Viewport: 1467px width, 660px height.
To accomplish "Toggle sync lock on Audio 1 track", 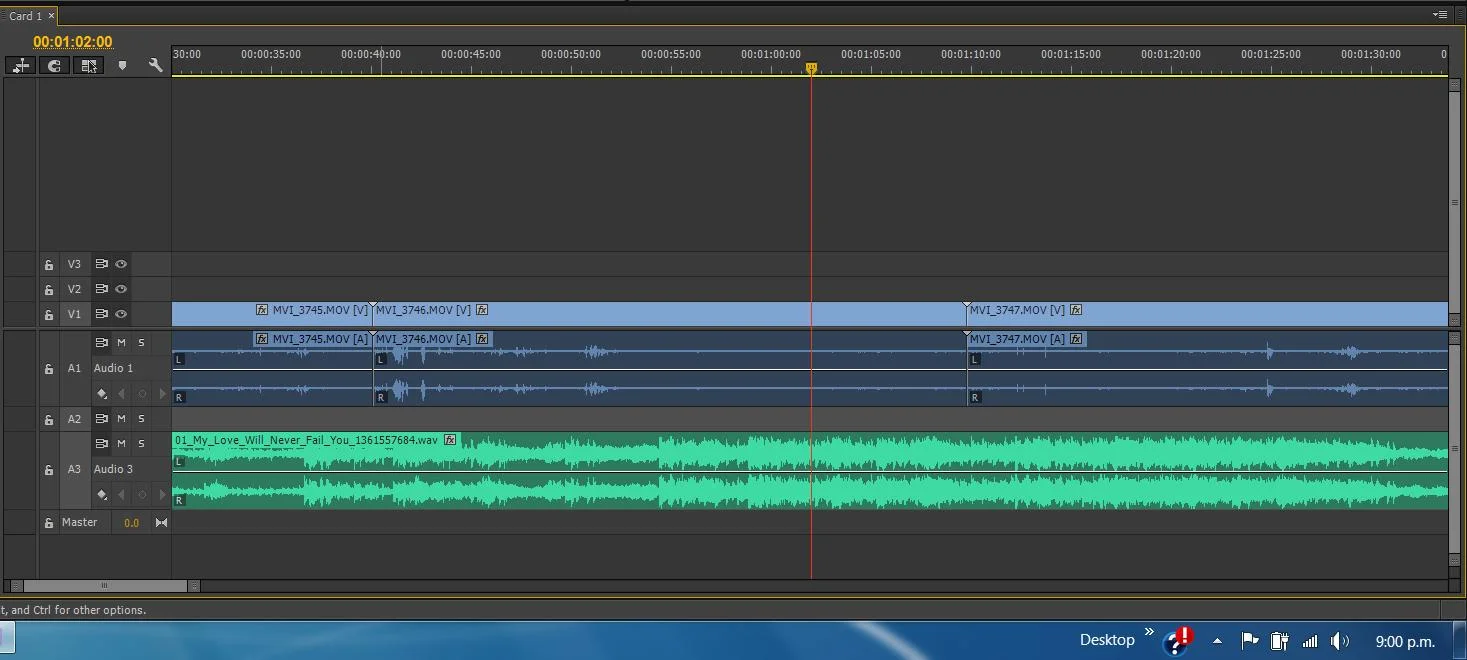I will 101,342.
